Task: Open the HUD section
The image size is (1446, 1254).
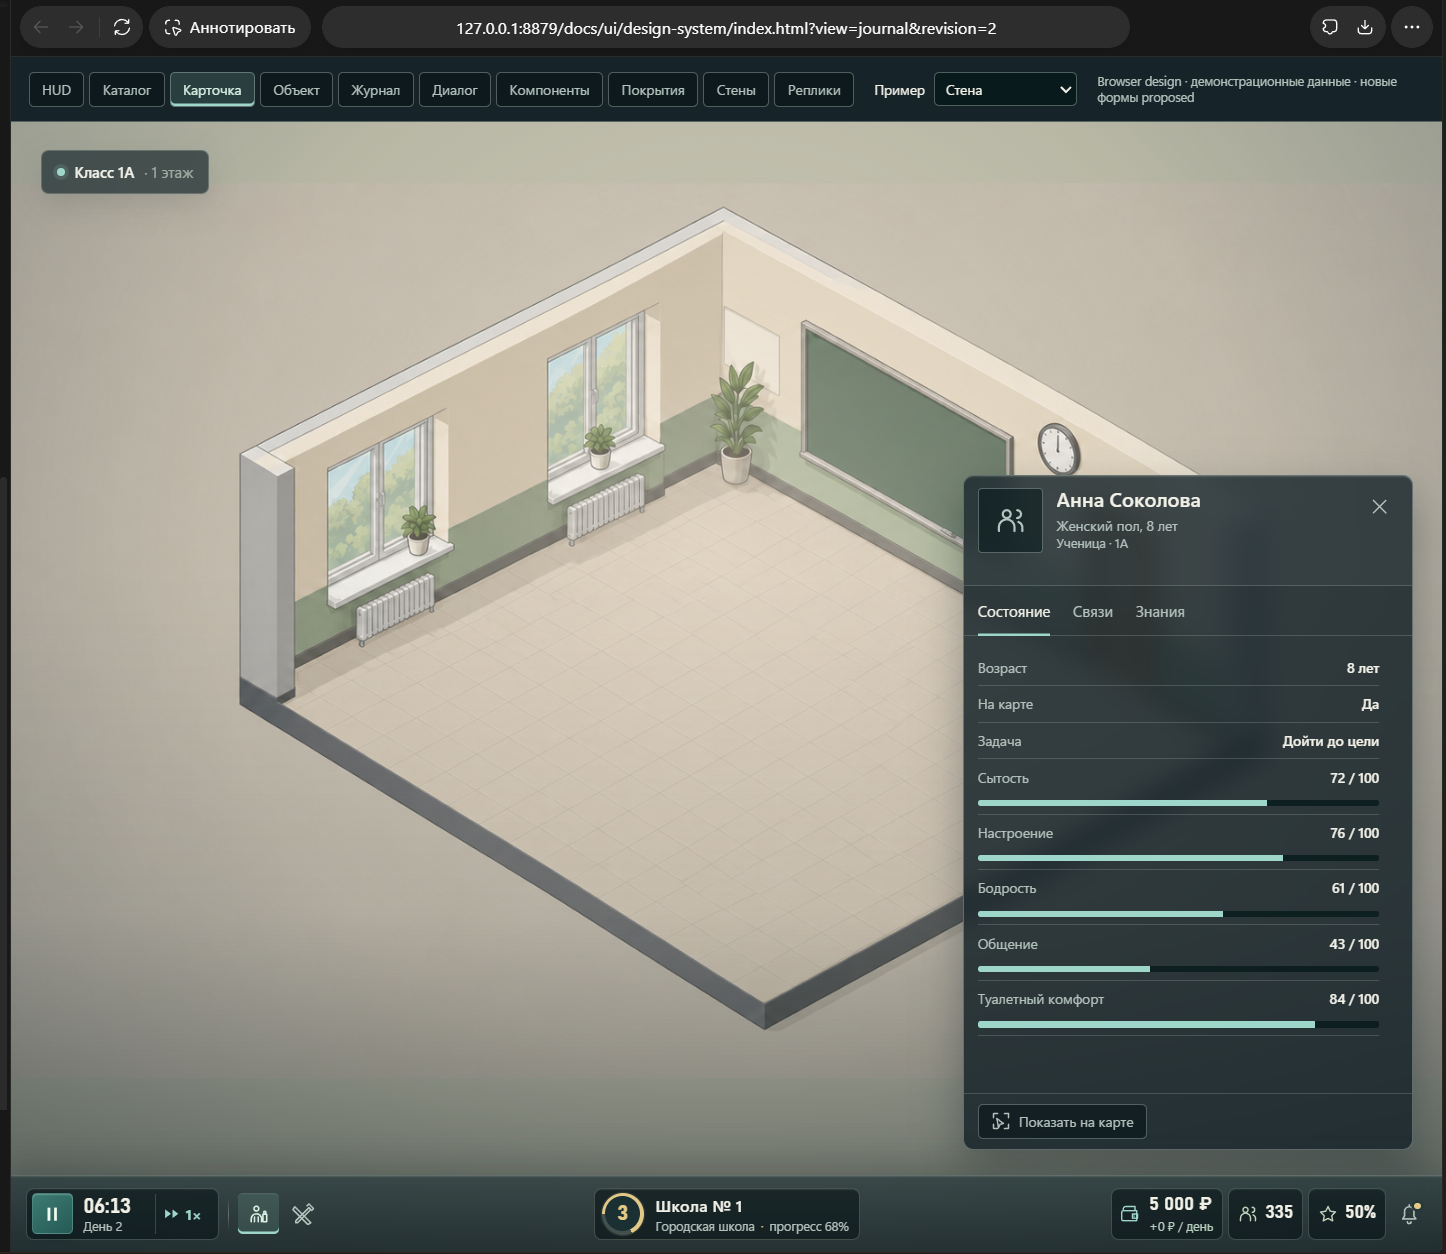Action: [x=56, y=90]
